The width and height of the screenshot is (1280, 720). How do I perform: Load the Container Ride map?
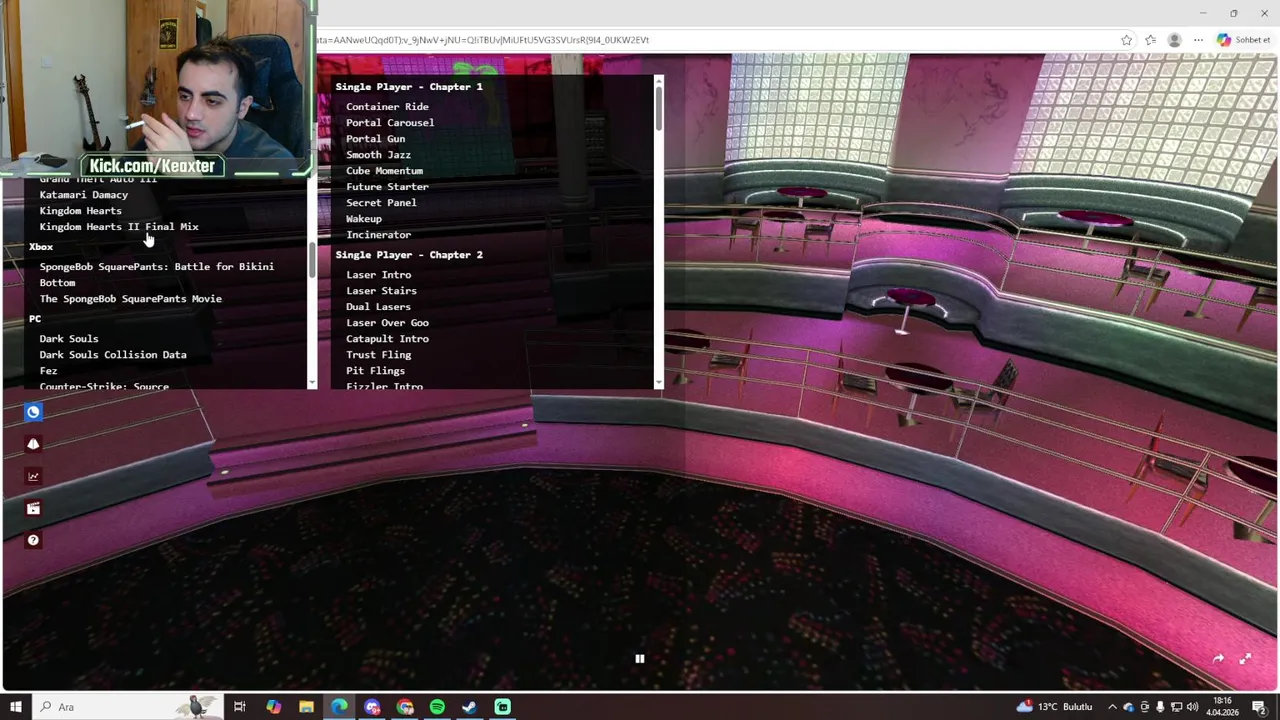point(387,107)
